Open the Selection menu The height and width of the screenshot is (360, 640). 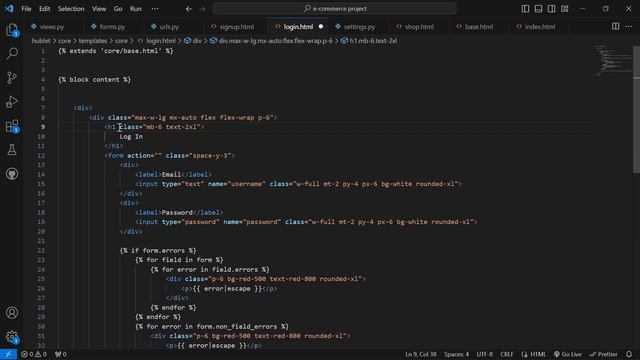point(71,9)
